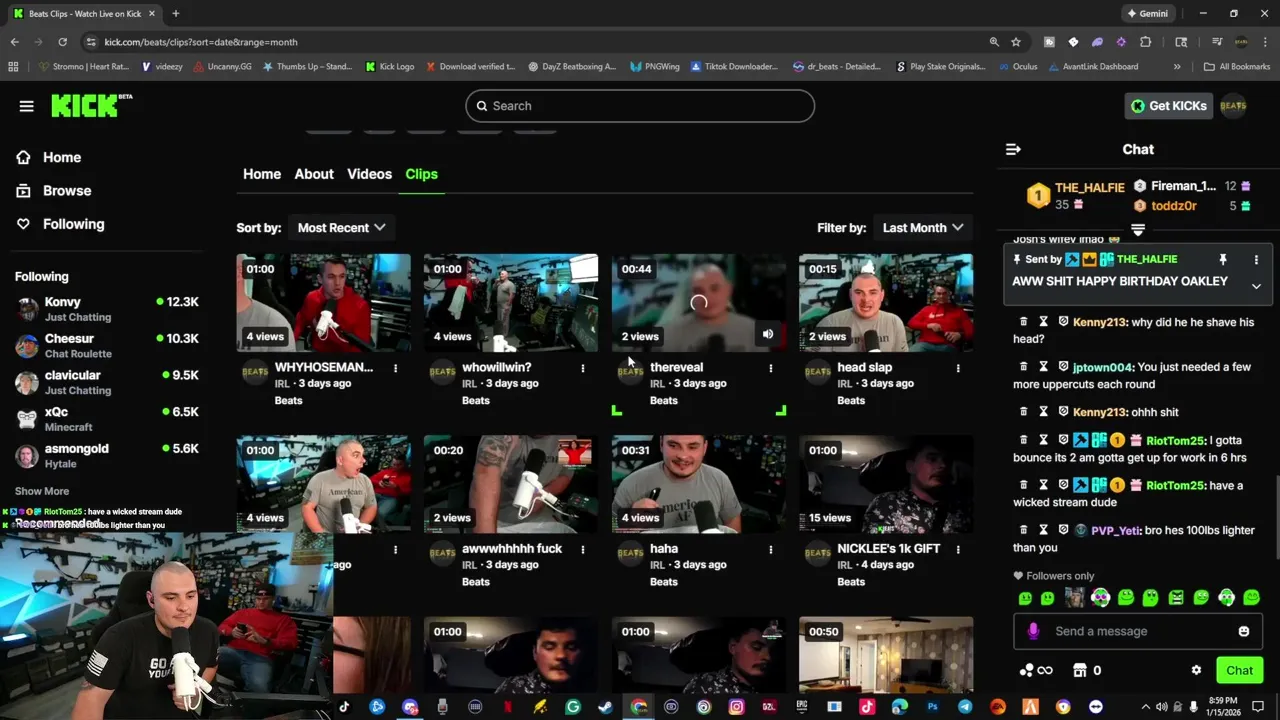1280x720 pixels.
Task: Open the emoji picker in message box
Action: 1243,631
